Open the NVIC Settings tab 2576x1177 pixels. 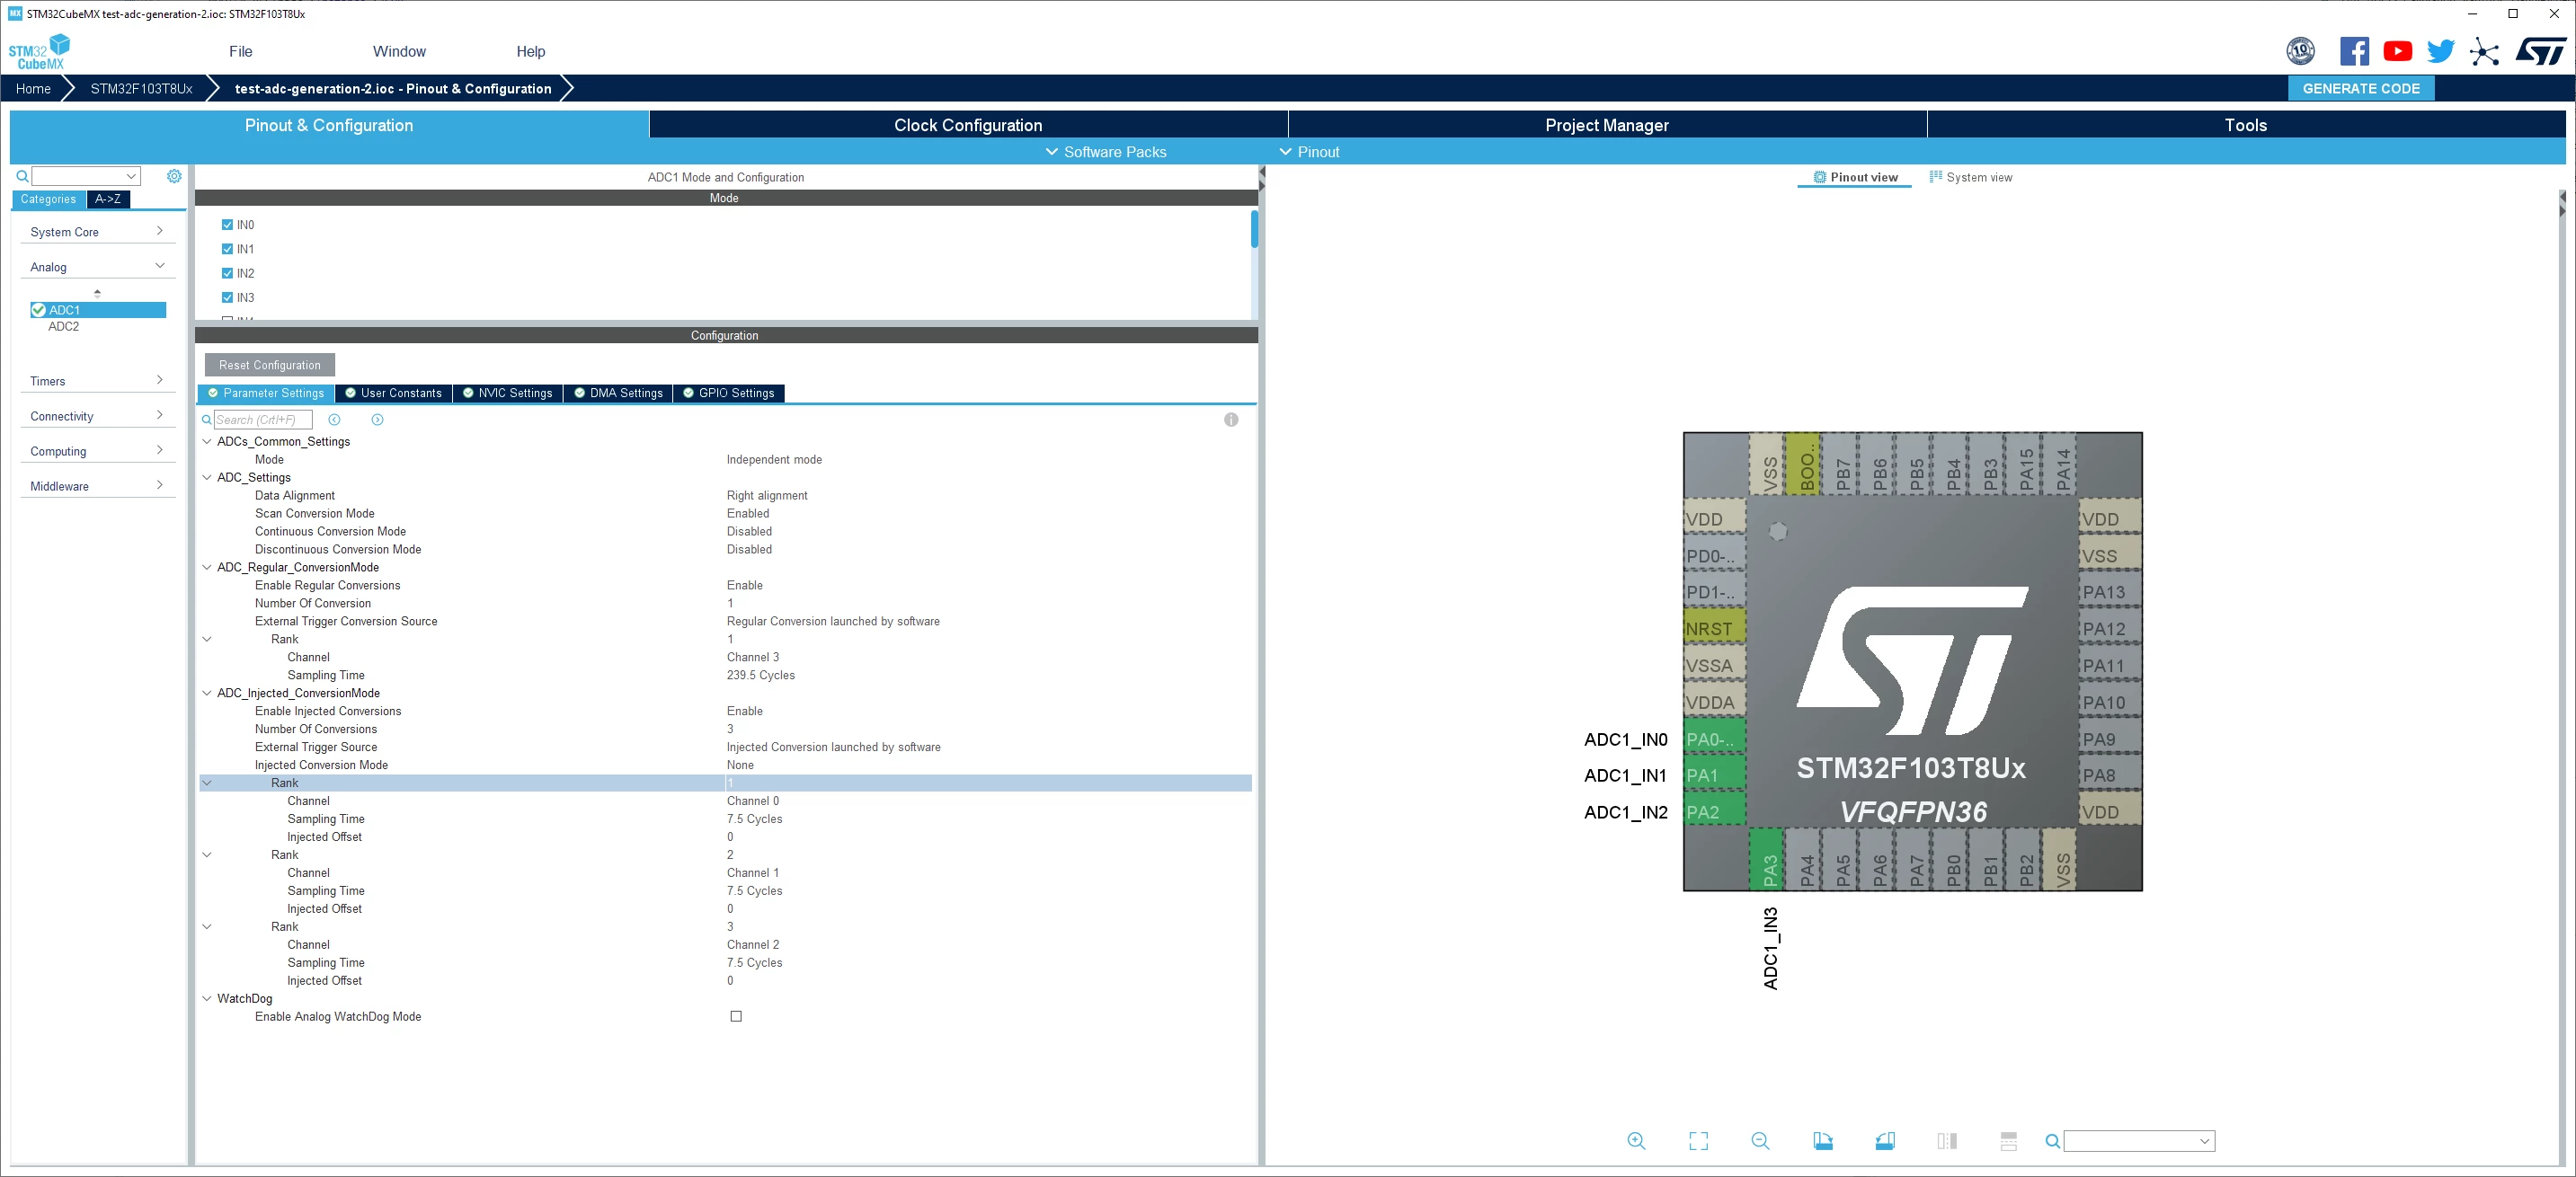pos(507,393)
